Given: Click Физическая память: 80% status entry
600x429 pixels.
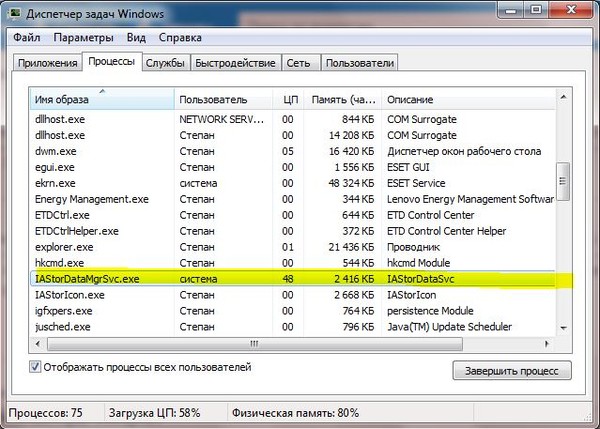Looking at the screenshot, I should pos(295,413).
